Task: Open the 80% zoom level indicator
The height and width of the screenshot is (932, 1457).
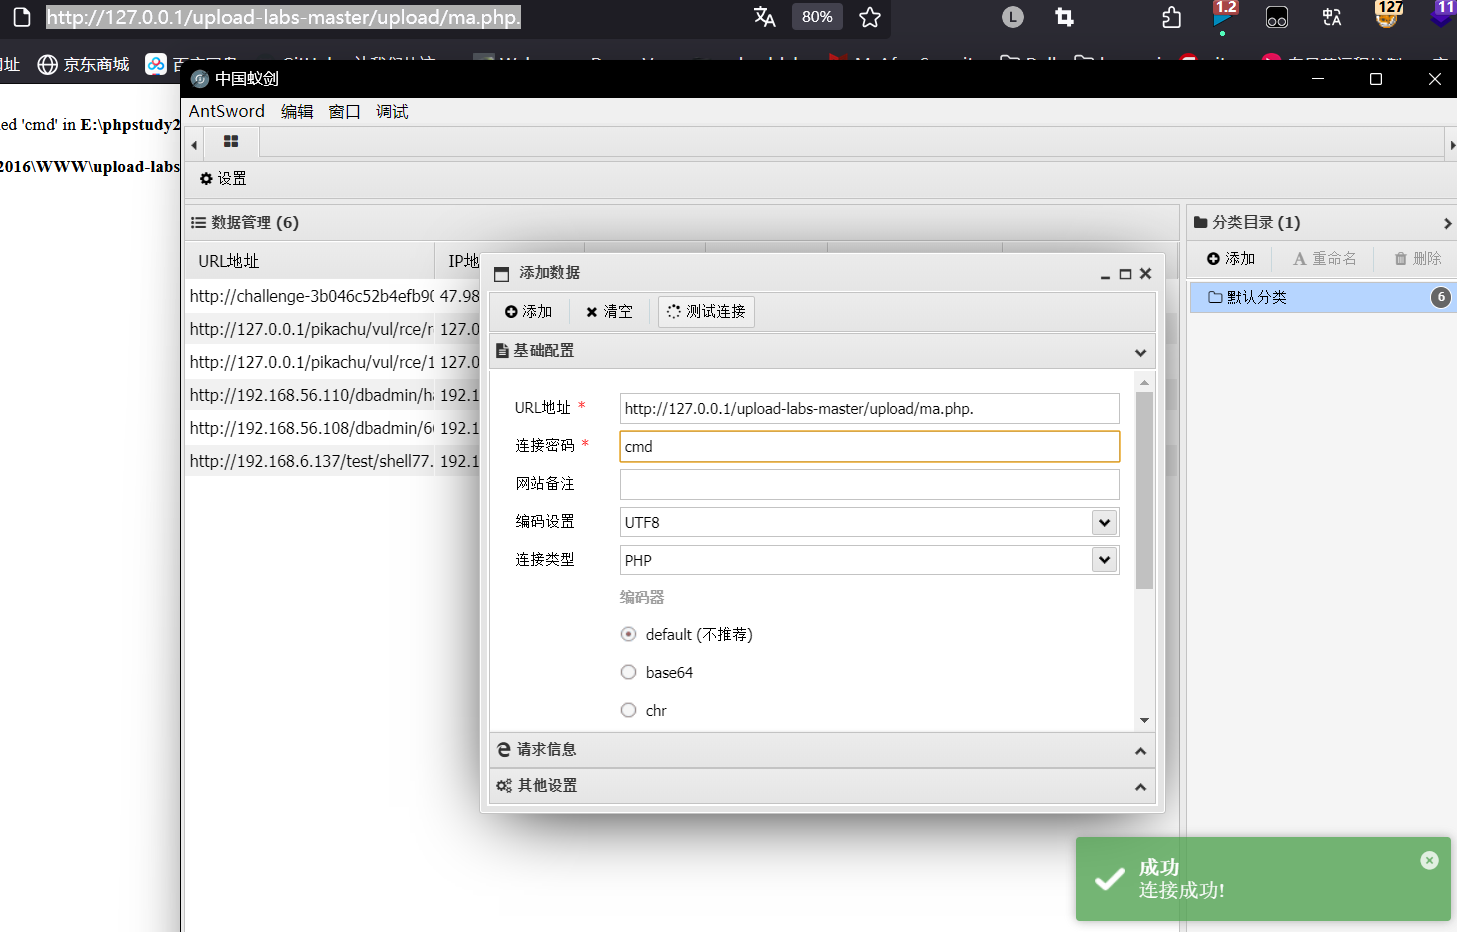Action: coord(817,17)
